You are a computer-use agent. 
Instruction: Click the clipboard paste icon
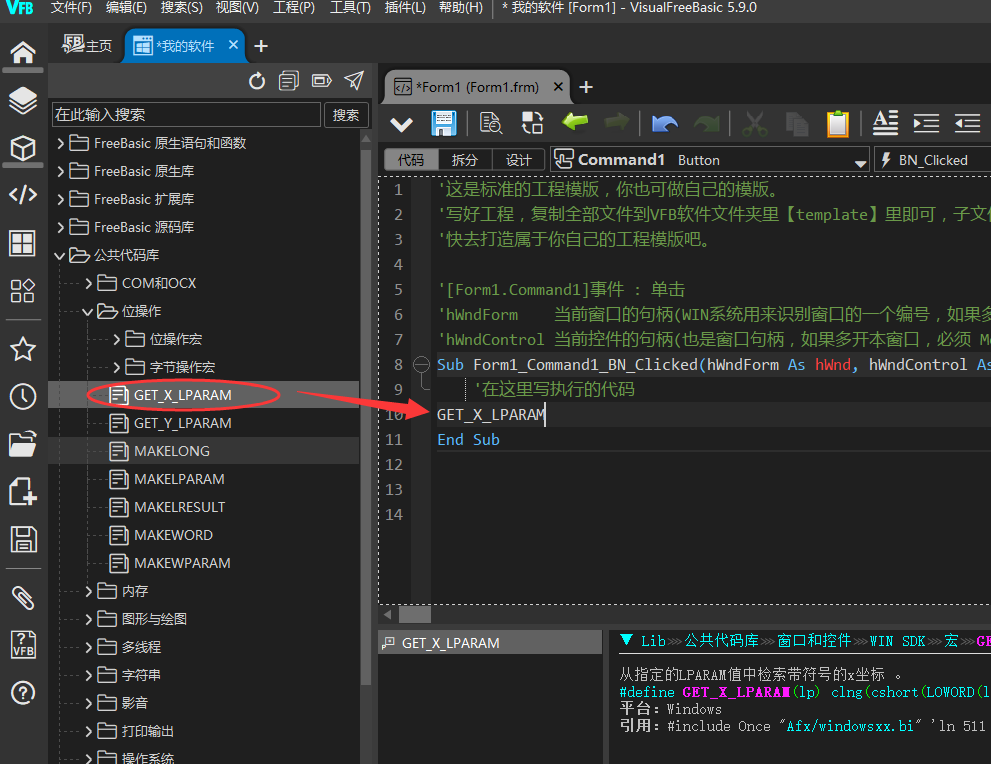(837, 123)
